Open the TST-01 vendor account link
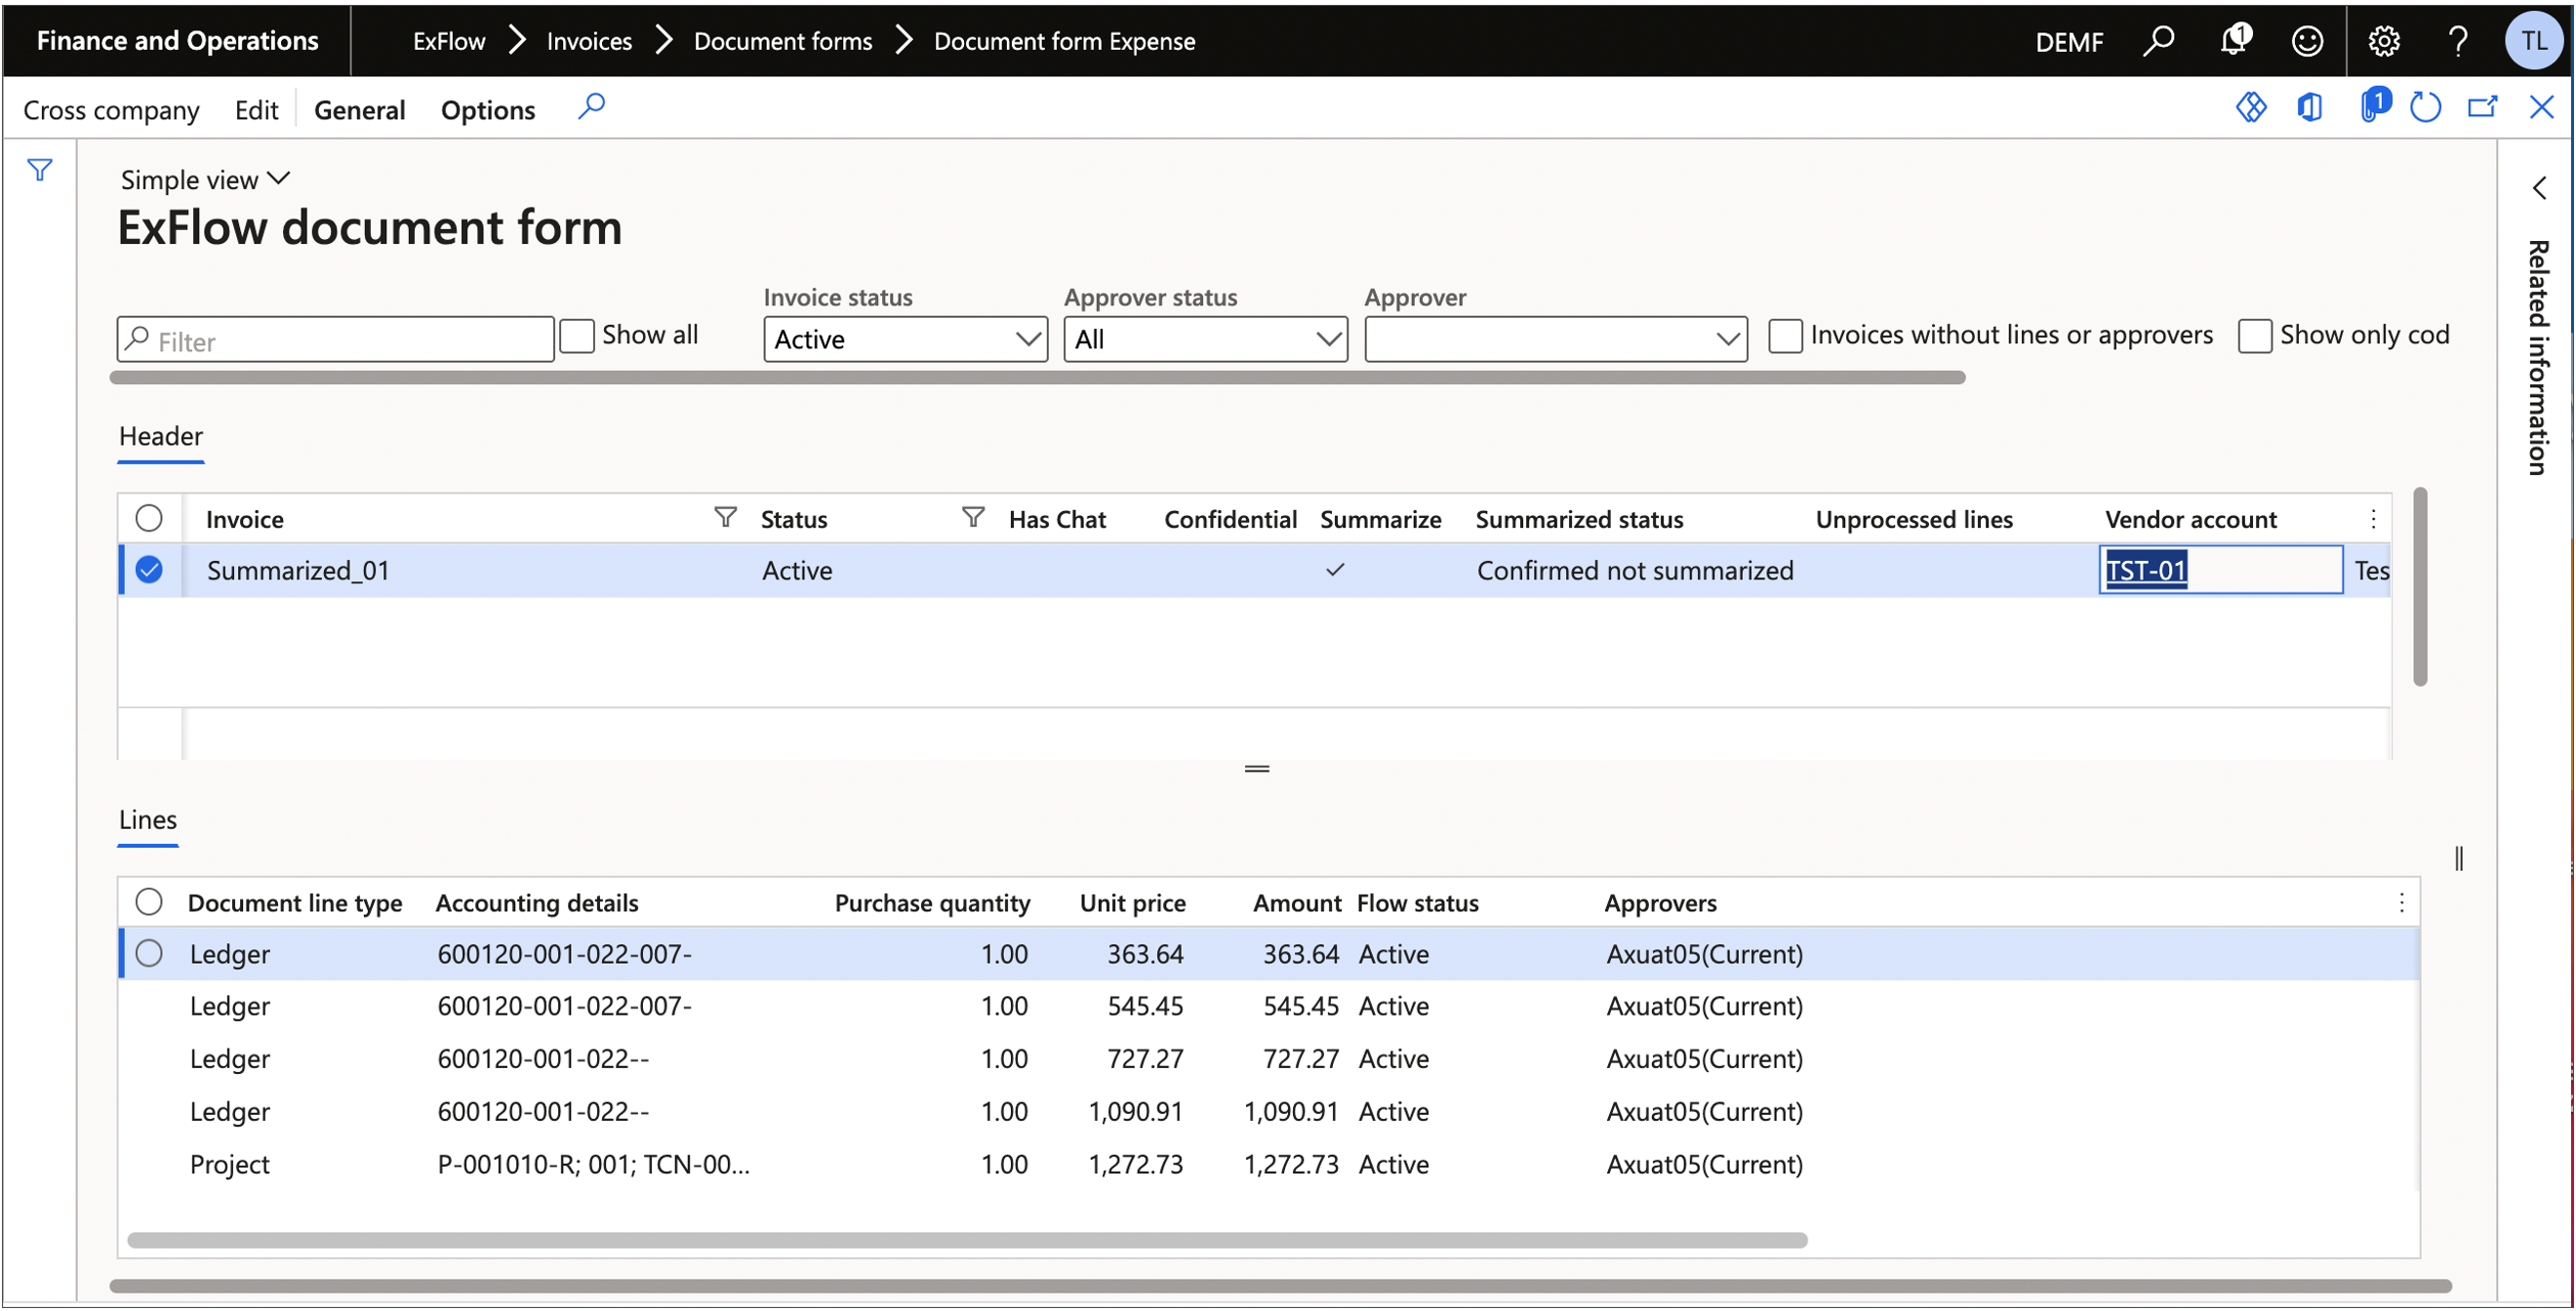 tap(2147, 571)
